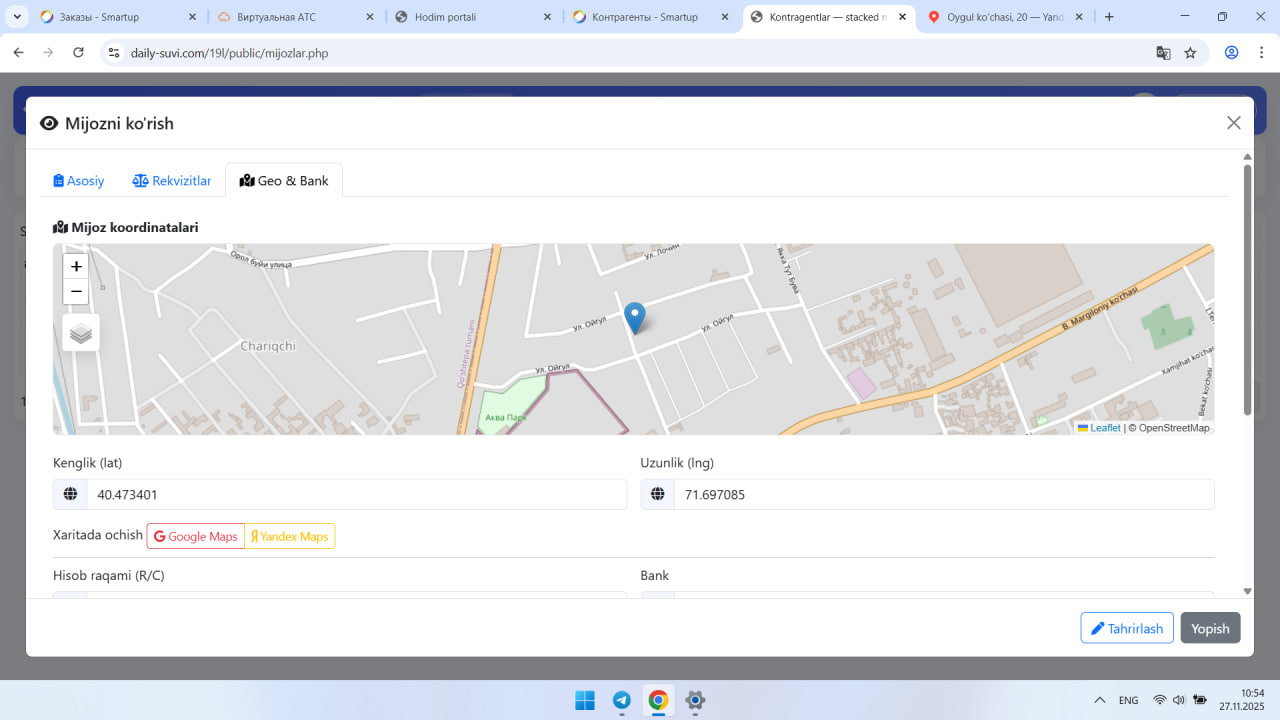Show hidden system tray icons
Viewport: 1280px width, 720px height.
click(1100, 700)
